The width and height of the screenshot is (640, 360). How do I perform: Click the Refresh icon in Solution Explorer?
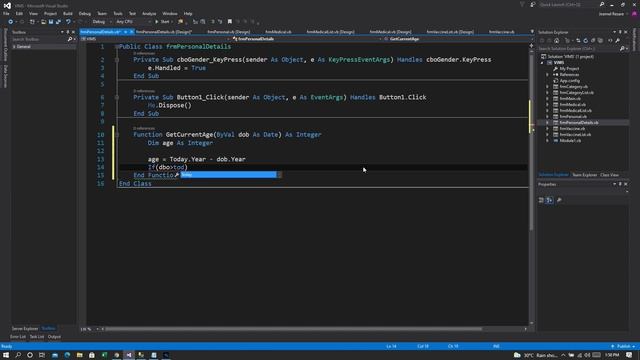[586, 40]
